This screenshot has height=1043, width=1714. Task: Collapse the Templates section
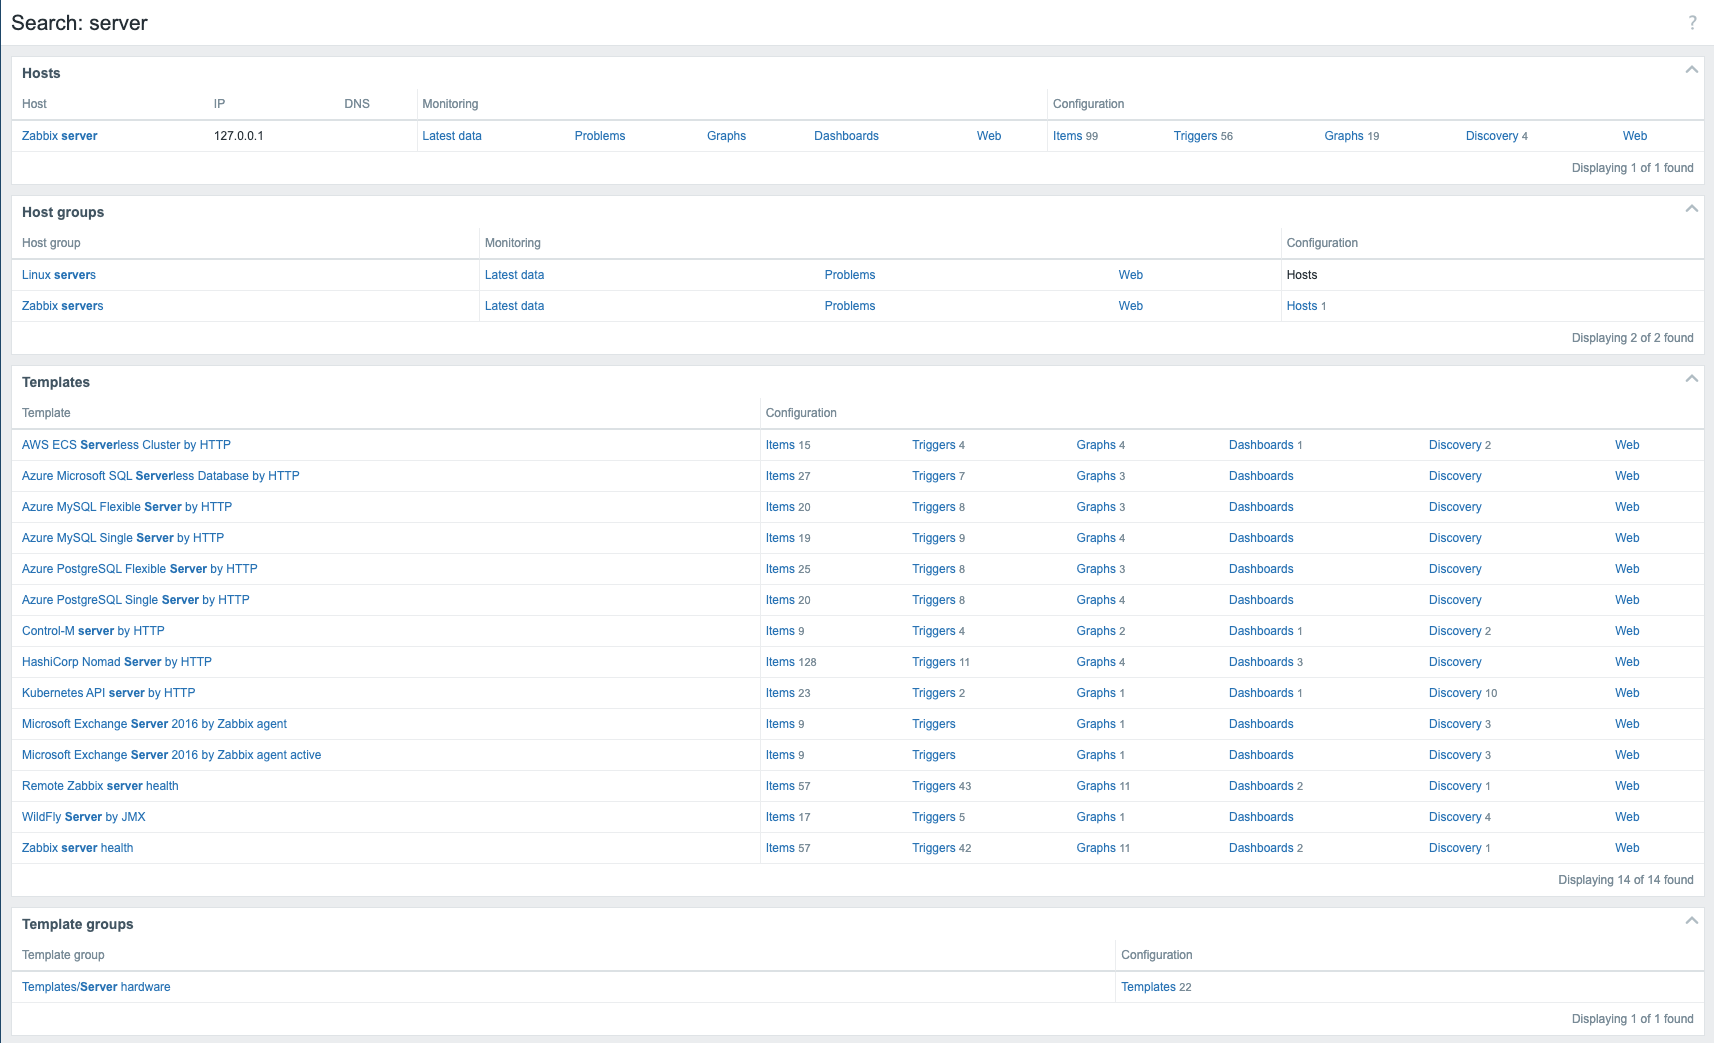1691,379
